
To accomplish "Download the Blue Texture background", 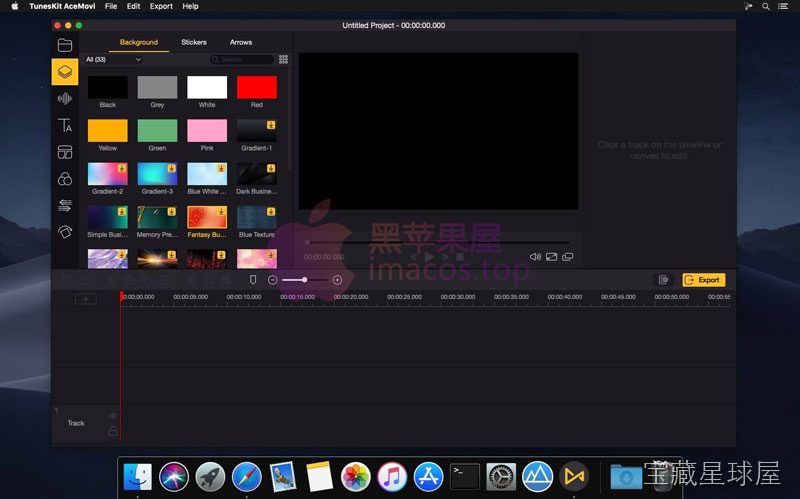I will point(271,211).
